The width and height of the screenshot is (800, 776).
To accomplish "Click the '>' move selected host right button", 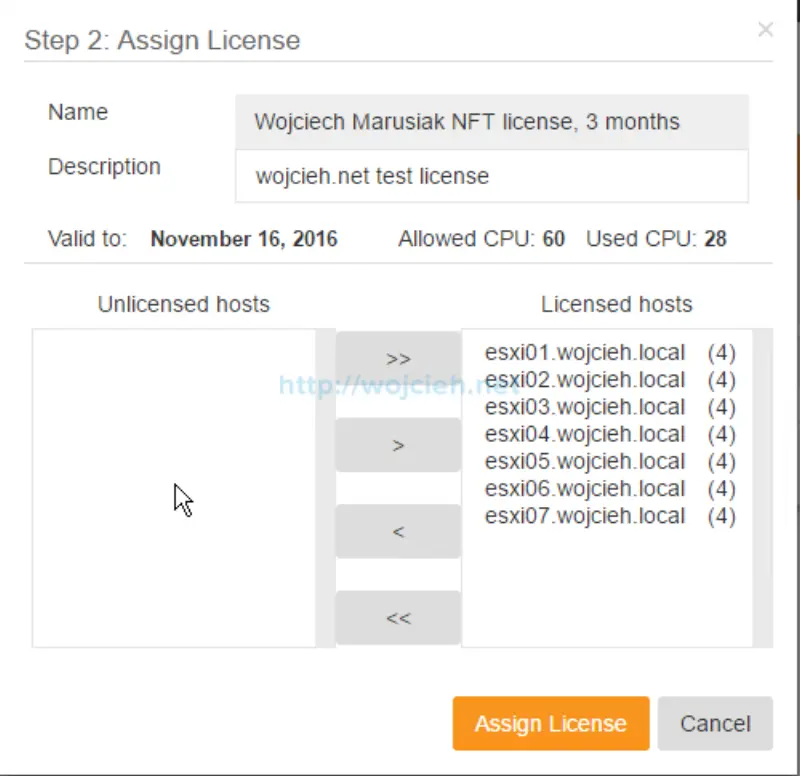I will pyautogui.click(x=397, y=444).
